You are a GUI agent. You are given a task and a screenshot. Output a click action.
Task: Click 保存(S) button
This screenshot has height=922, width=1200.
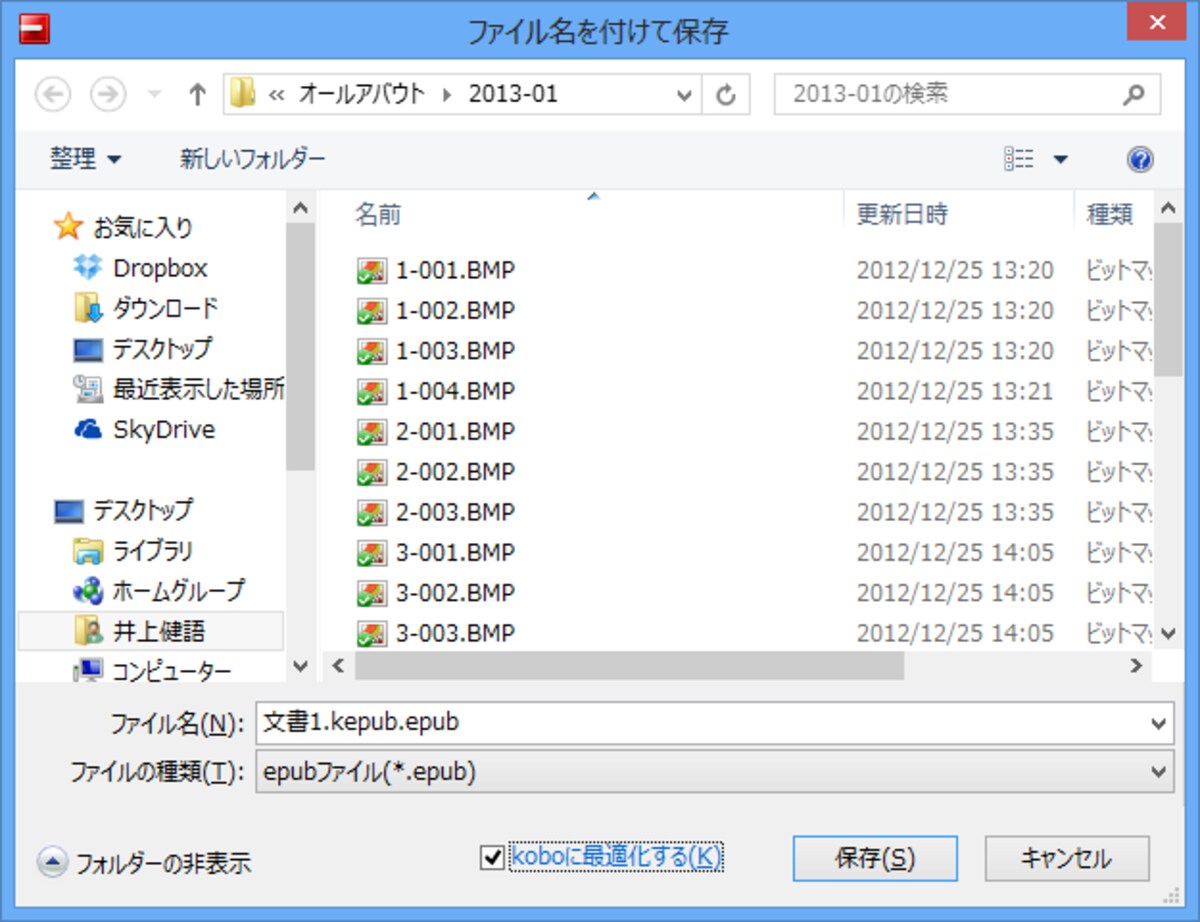point(875,858)
